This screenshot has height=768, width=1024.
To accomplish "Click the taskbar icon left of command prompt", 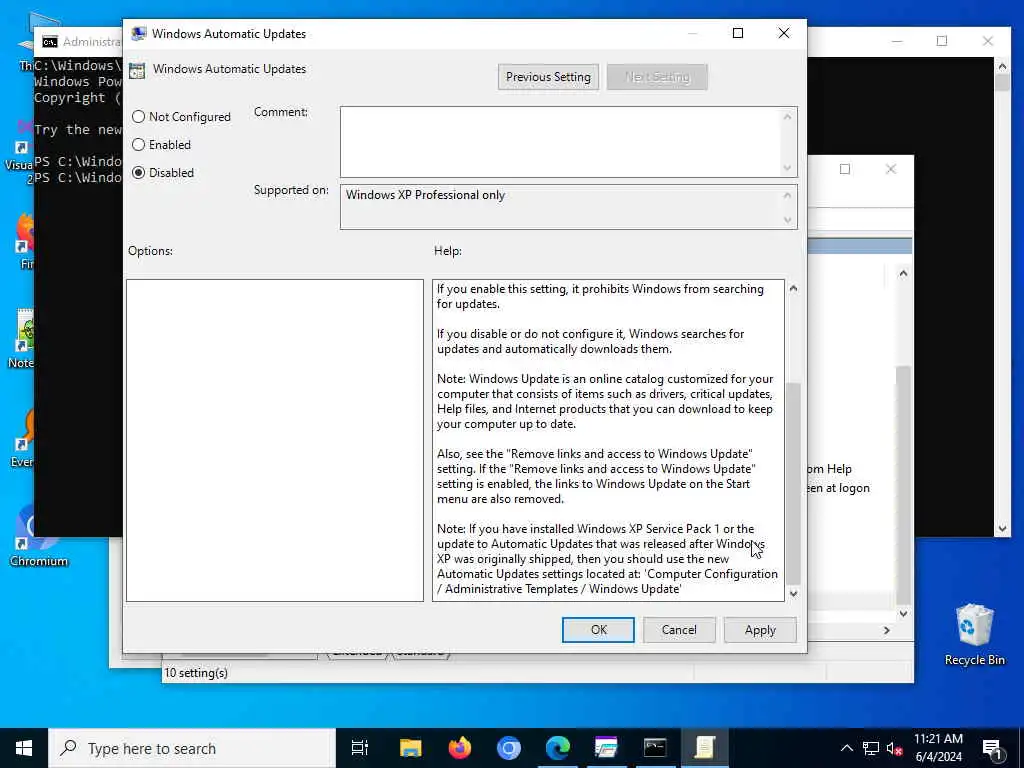I will click(606, 748).
